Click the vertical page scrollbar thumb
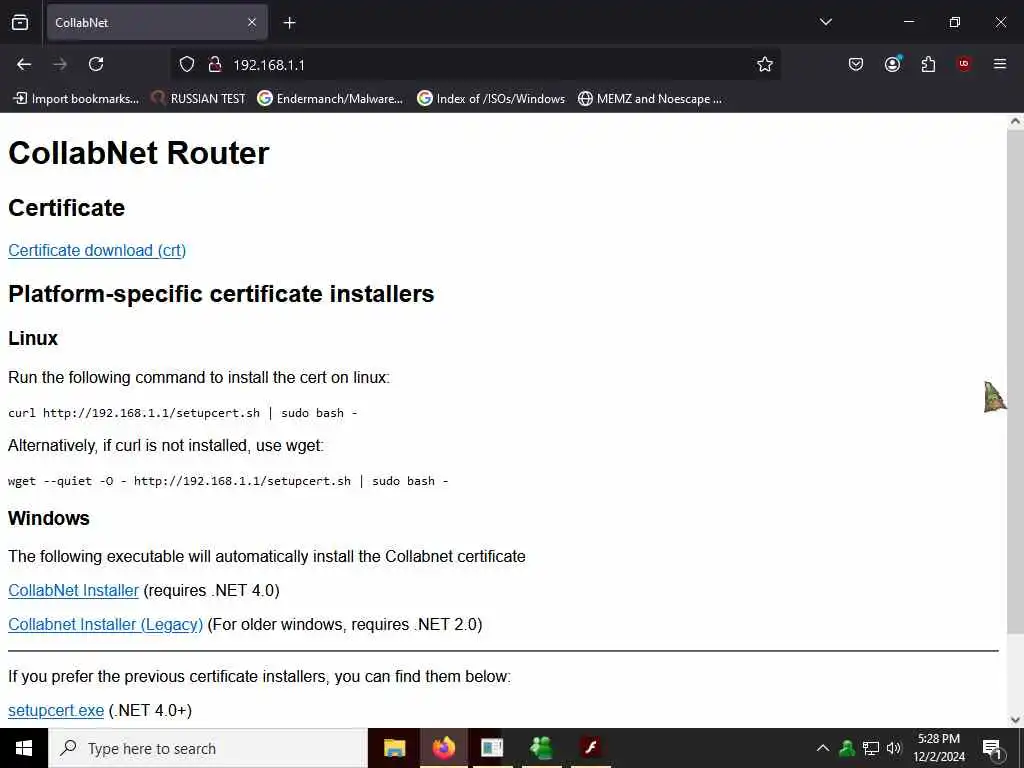Screen dimensions: 1024x768 tap(1015, 381)
